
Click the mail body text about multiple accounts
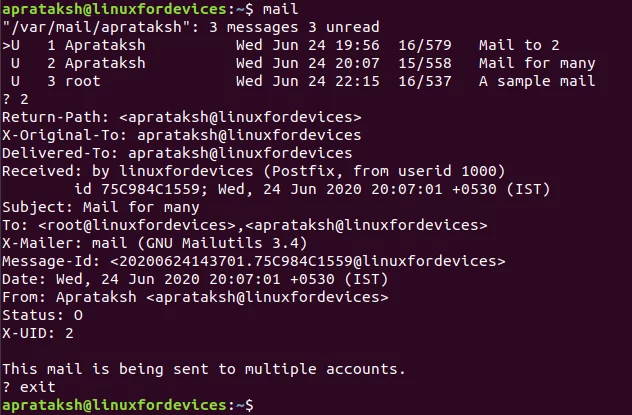(x=204, y=369)
